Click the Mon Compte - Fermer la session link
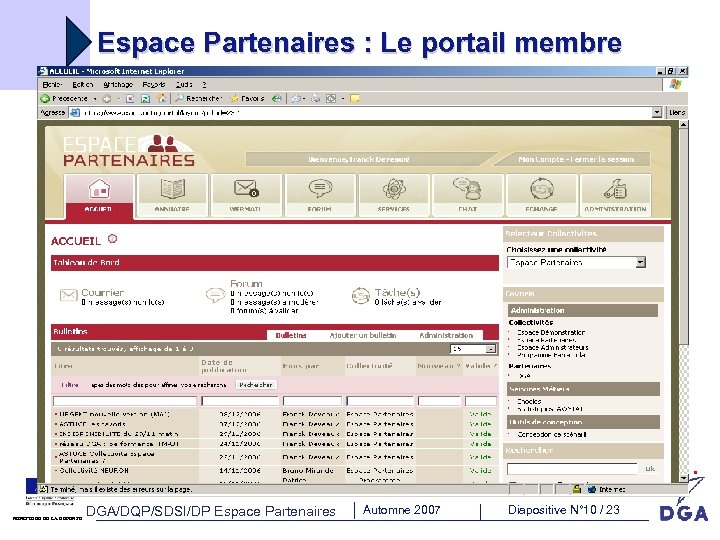Screen dimensions: 720x540 point(576,159)
